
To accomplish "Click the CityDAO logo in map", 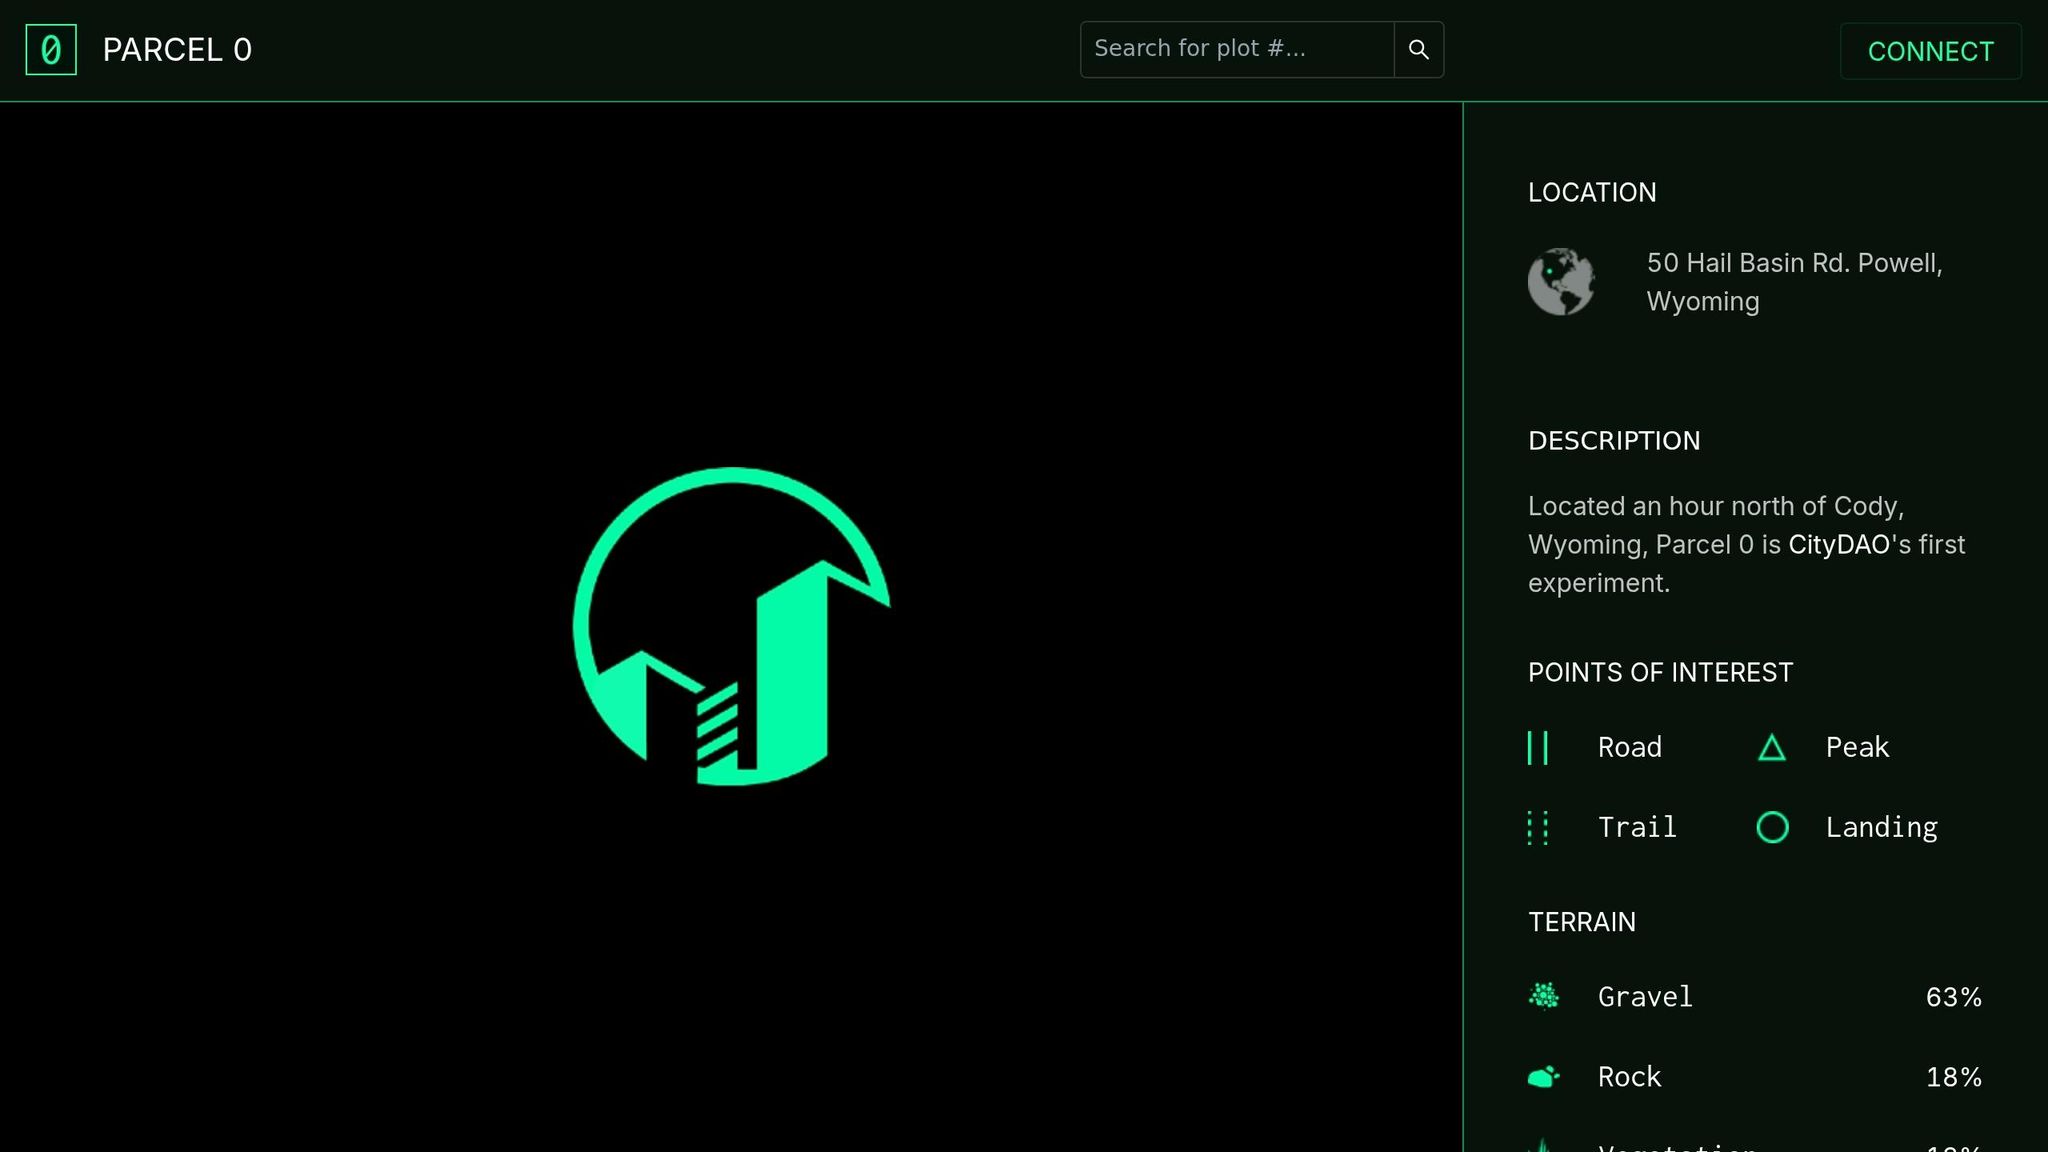I will pos(731,626).
